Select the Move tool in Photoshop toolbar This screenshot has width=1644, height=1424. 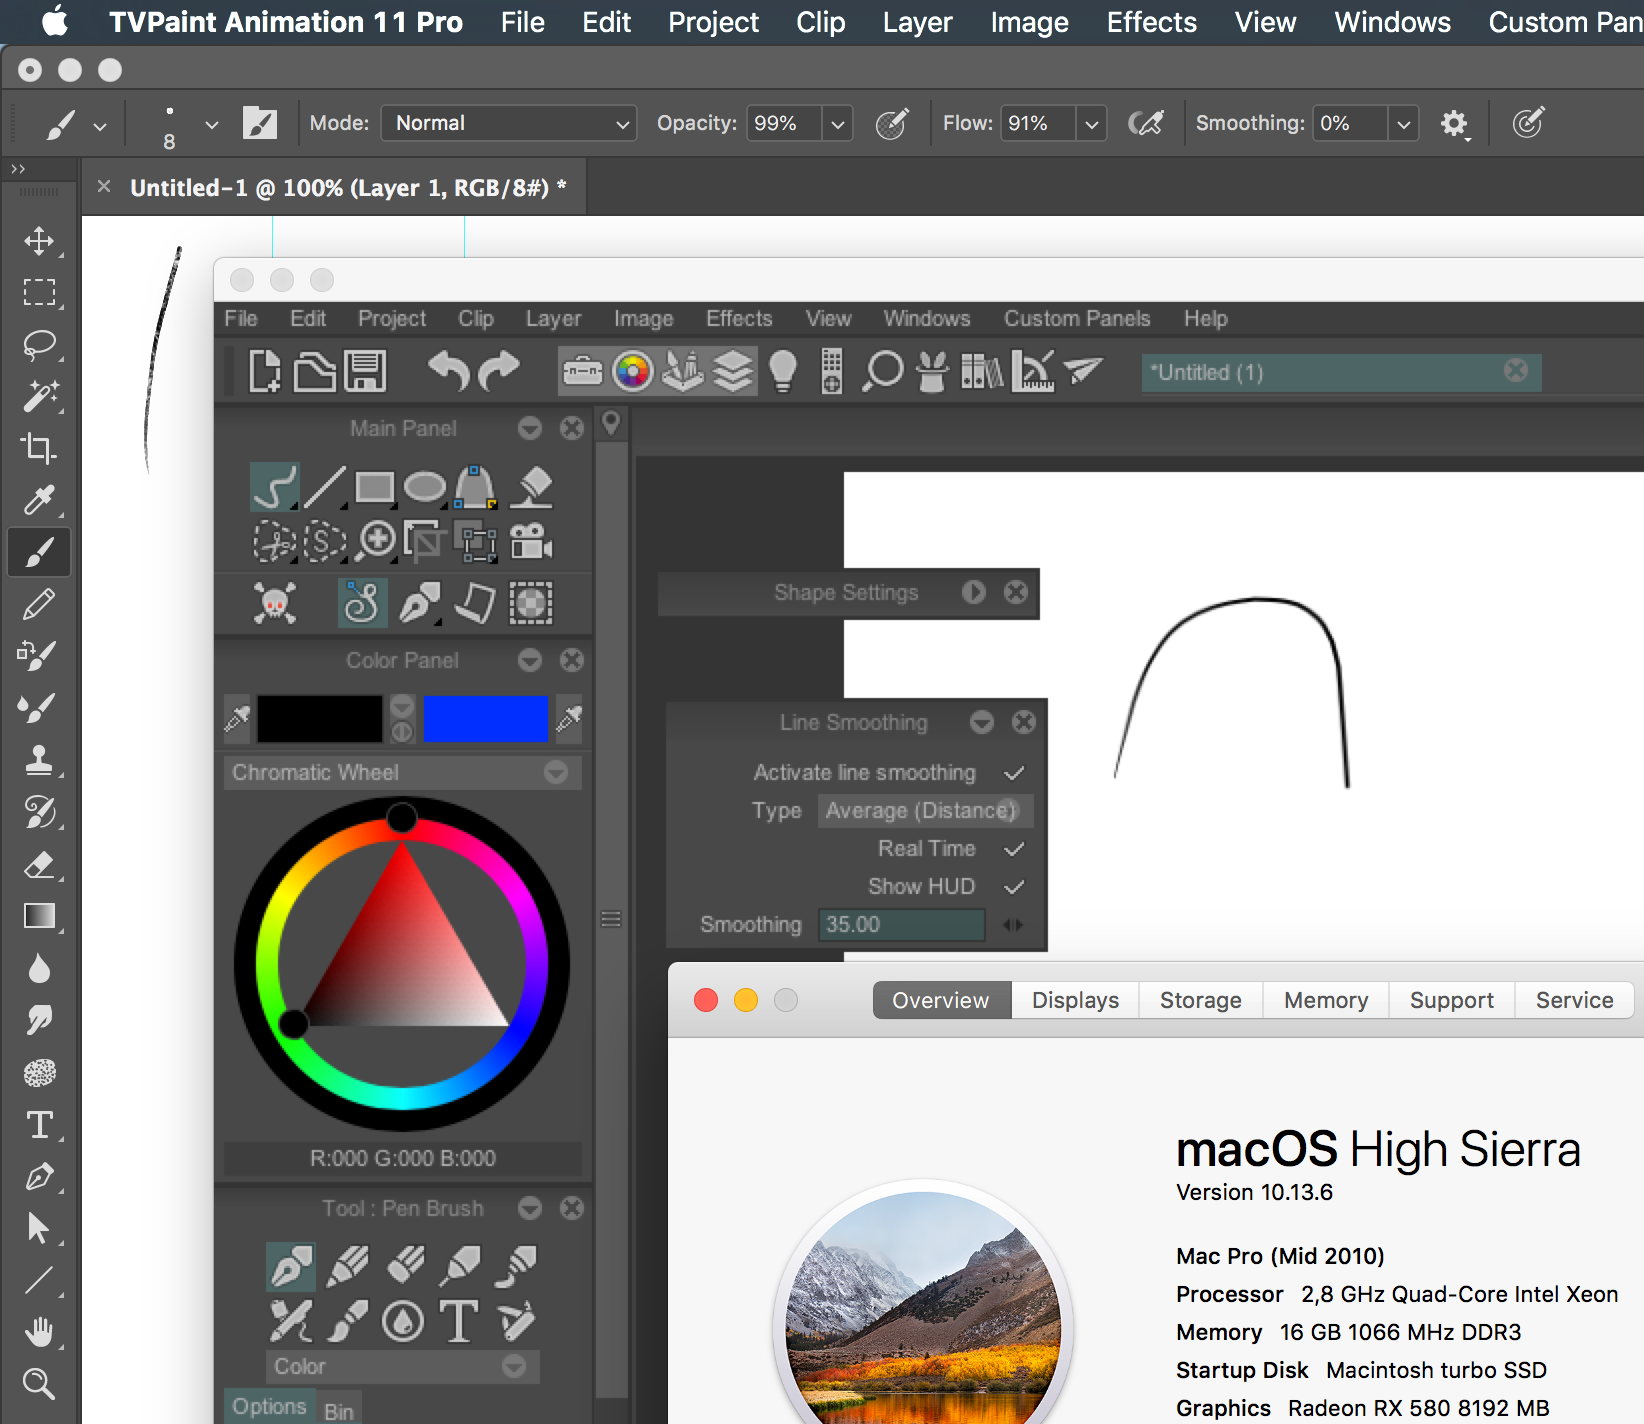tap(39, 241)
